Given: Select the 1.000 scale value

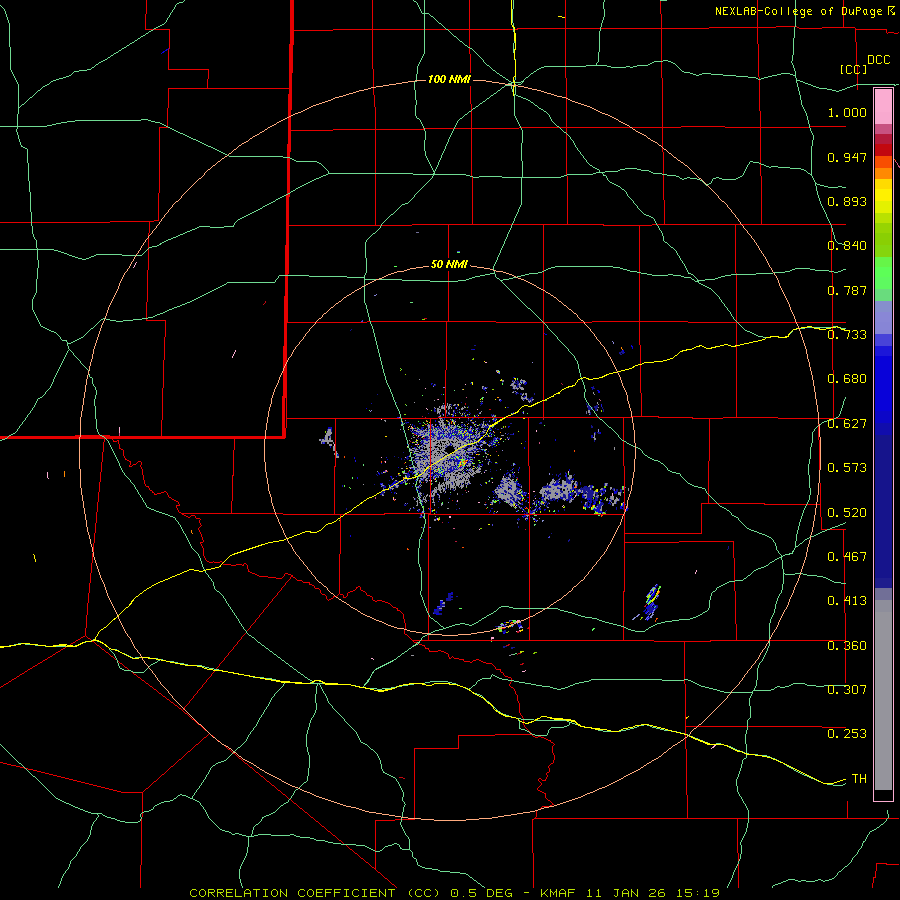Looking at the screenshot, I should (x=847, y=112).
